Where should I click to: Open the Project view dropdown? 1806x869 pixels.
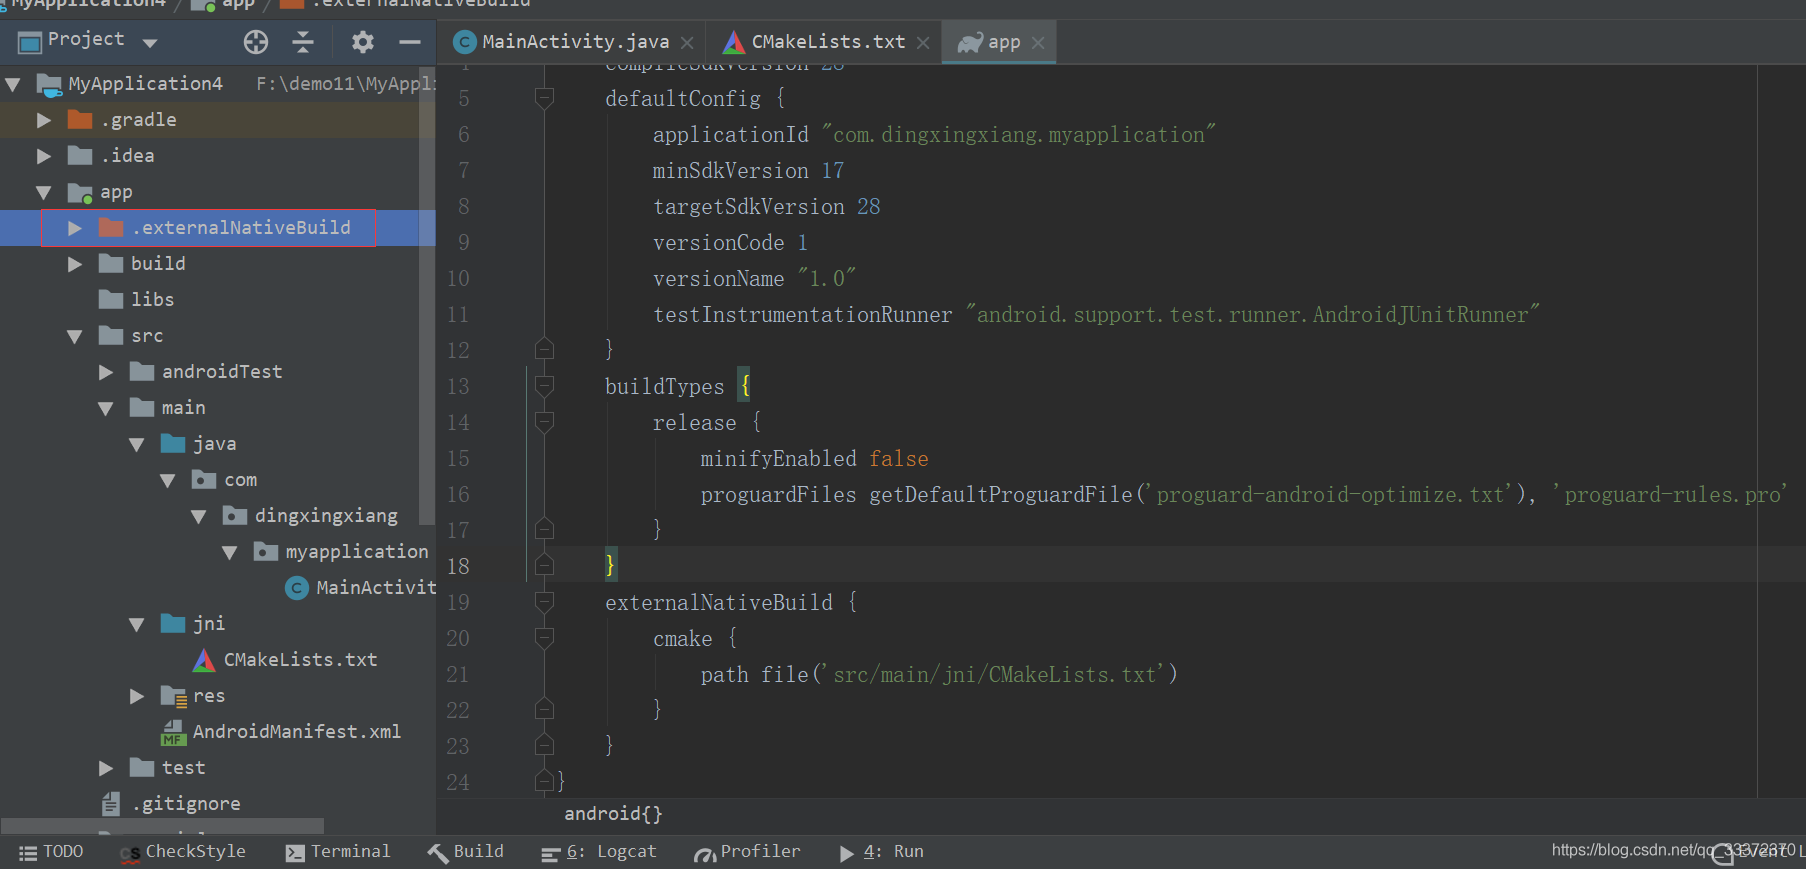point(150,43)
